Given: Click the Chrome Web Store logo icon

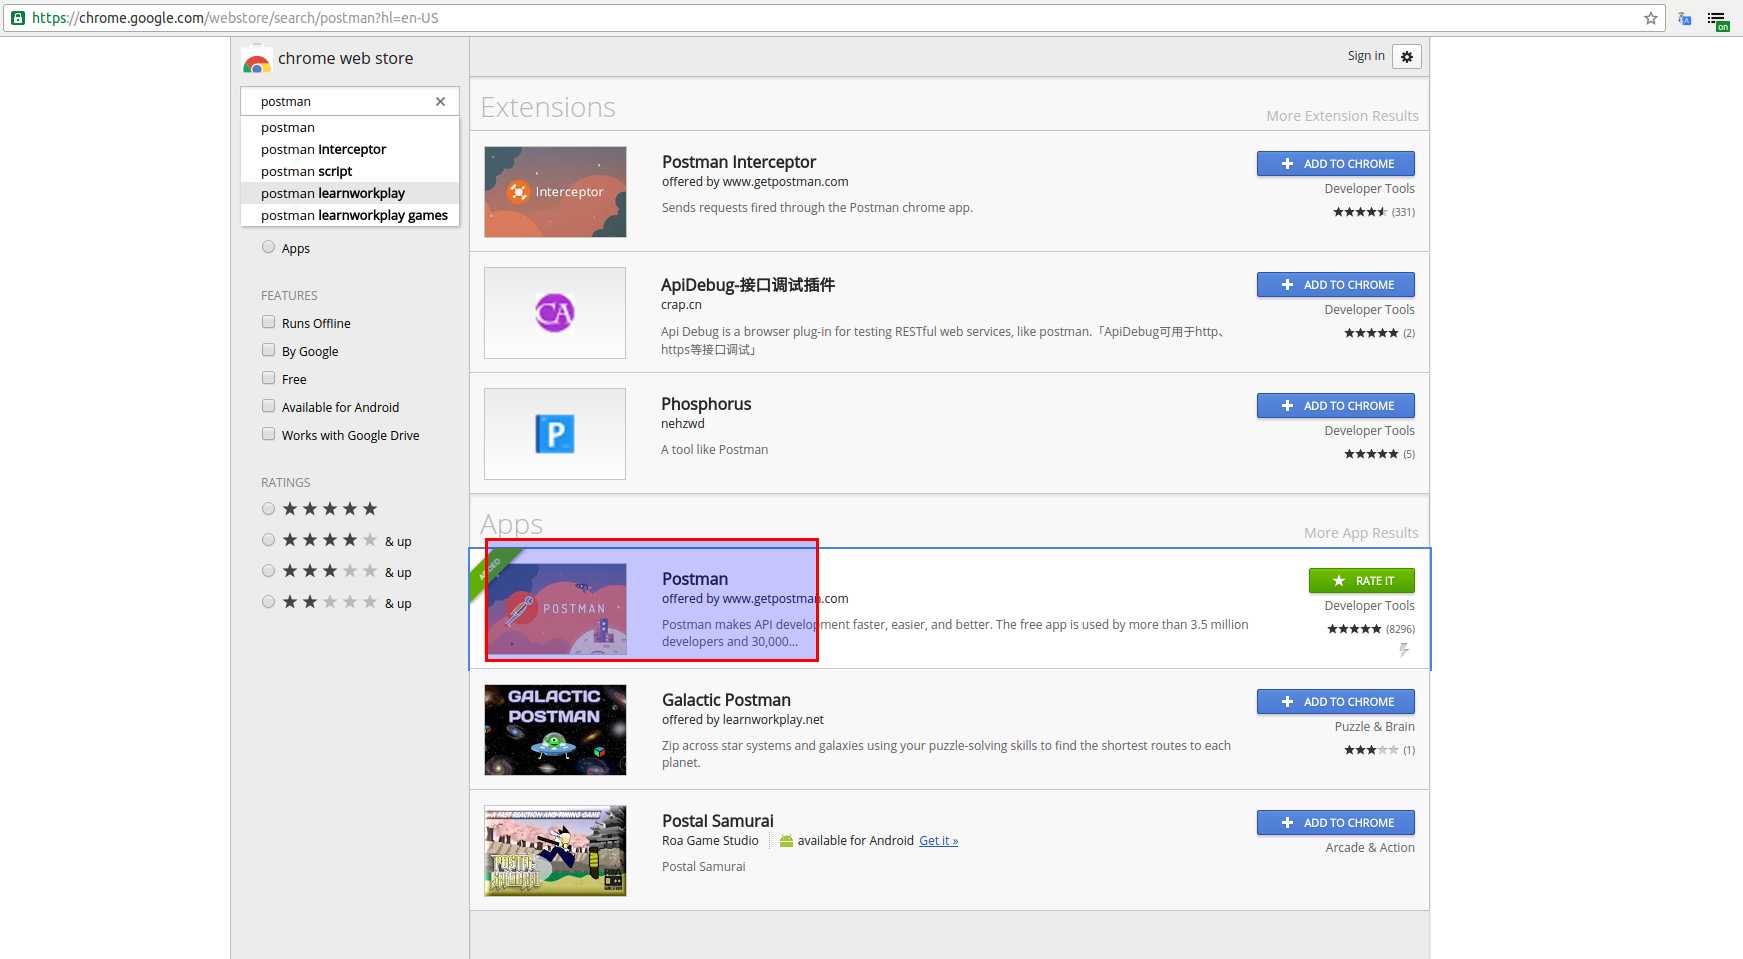Looking at the screenshot, I should (x=257, y=60).
